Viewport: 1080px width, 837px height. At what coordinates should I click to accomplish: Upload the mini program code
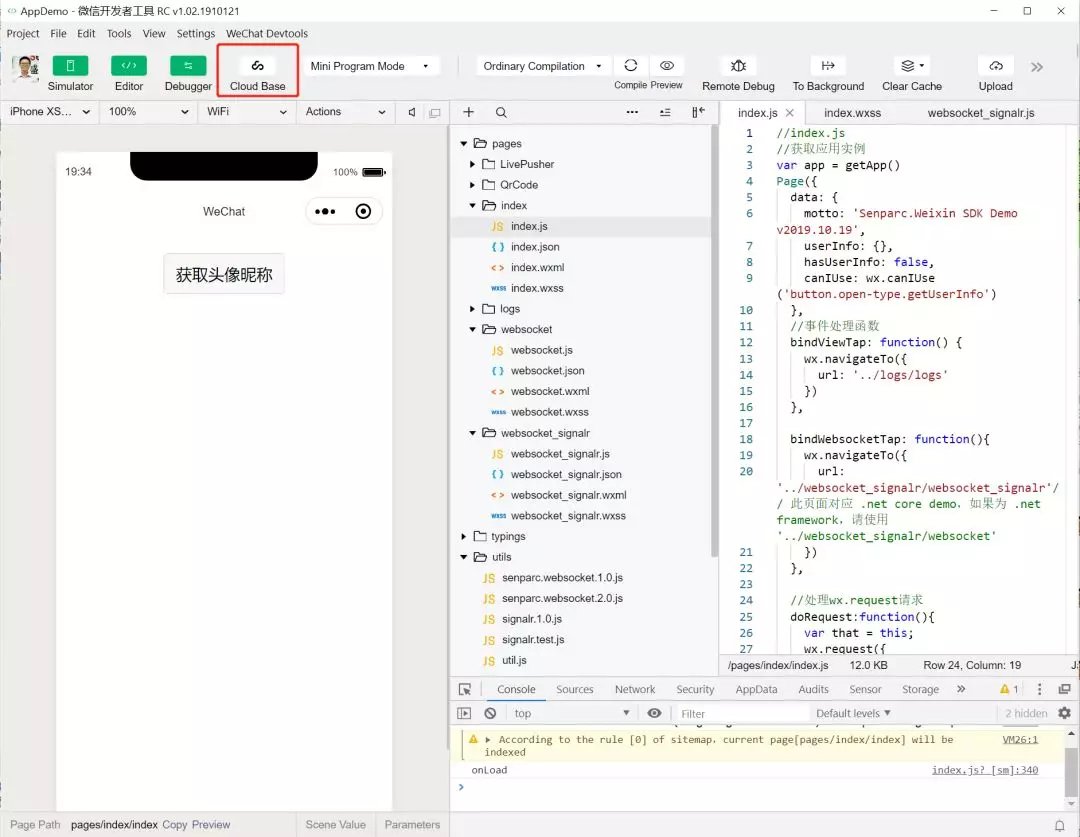(996, 65)
